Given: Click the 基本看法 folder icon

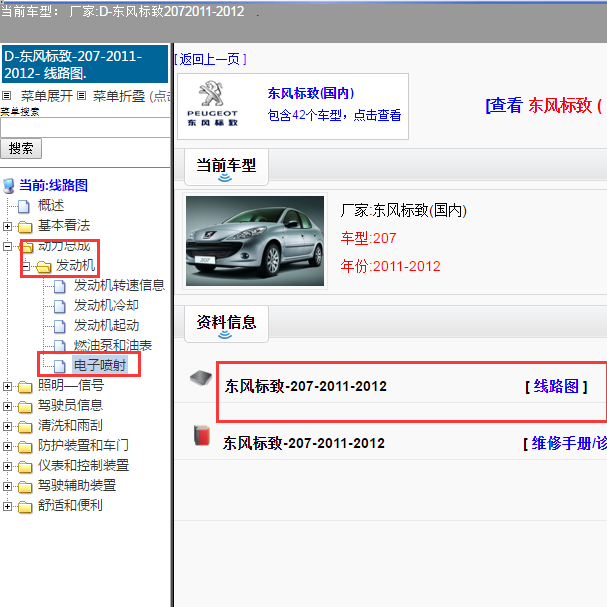Looking at the screenshot, I should tap(25, 227).
